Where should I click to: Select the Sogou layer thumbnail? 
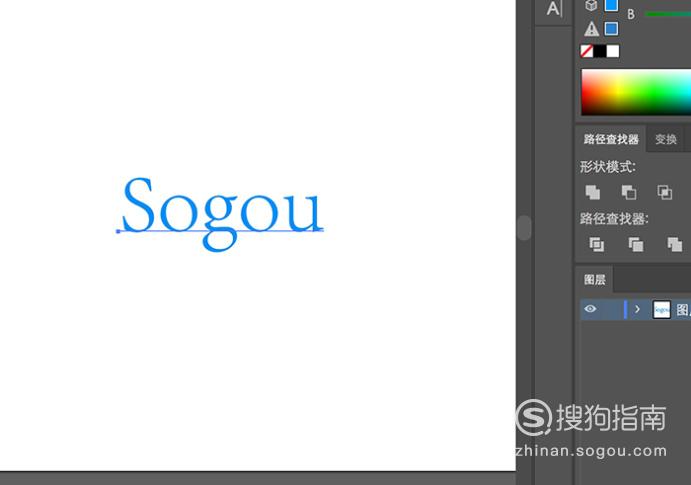pyautogui.click(x=661, y=310)
